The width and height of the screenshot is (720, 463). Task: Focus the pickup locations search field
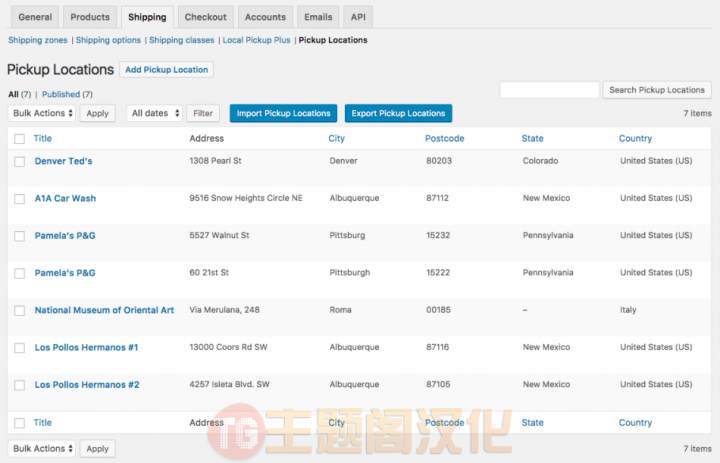[x=550, y=90]
